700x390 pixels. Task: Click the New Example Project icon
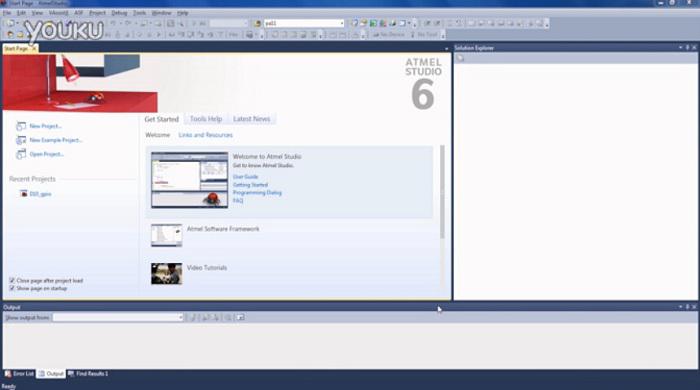pos(21,140)
